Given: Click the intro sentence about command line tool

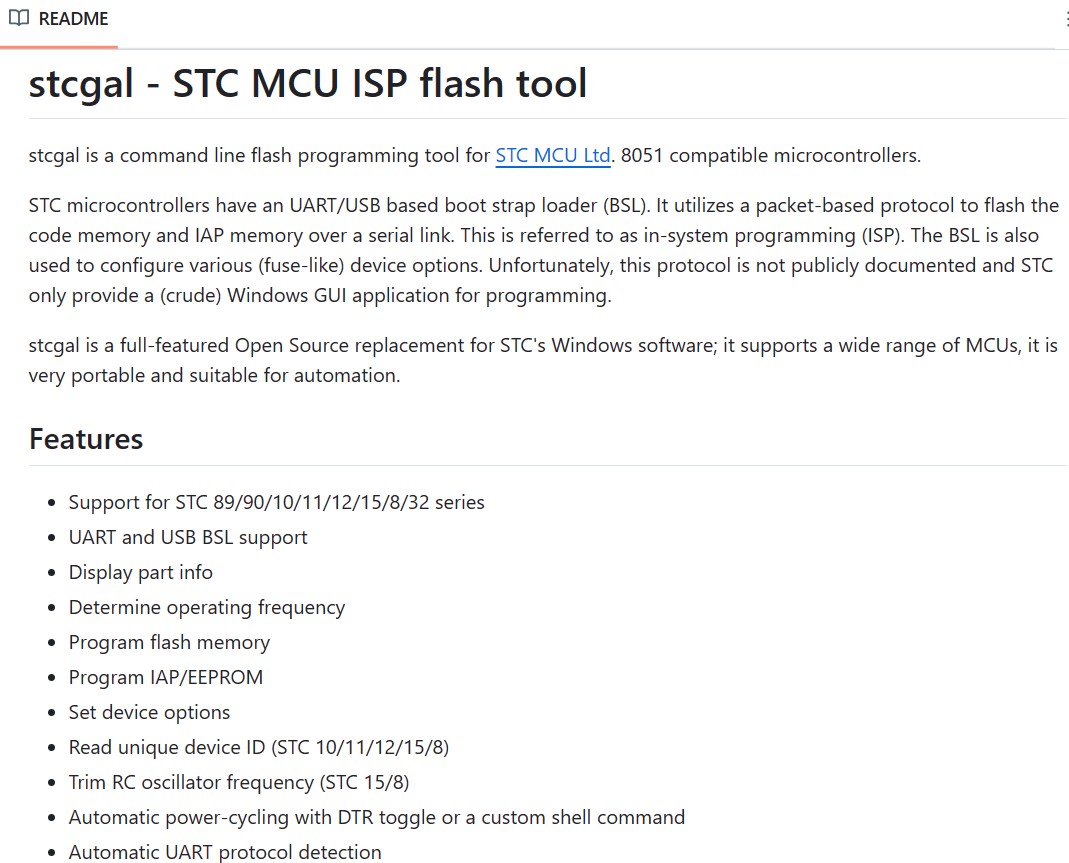Looking at the screenshot, I should point(475,155).
